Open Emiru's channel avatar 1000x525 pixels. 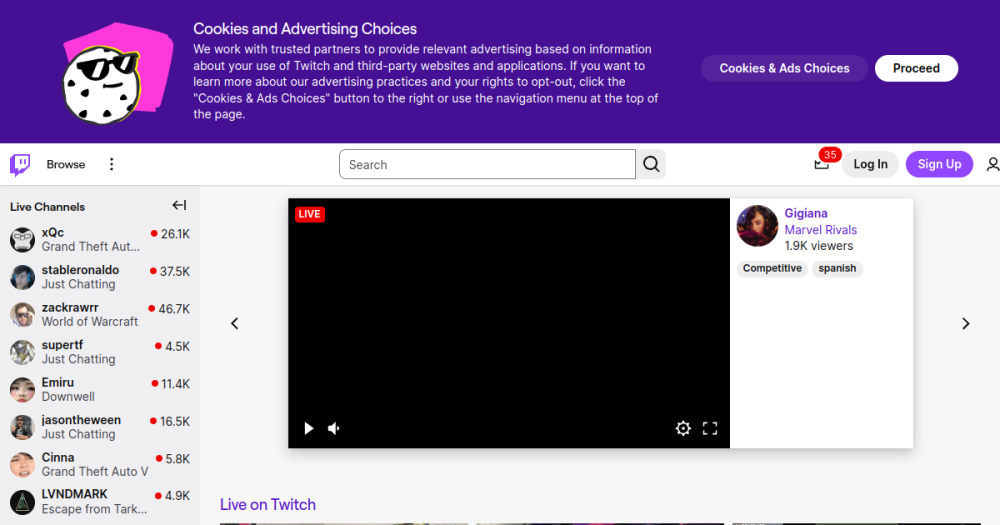click(x=22, y=390)
